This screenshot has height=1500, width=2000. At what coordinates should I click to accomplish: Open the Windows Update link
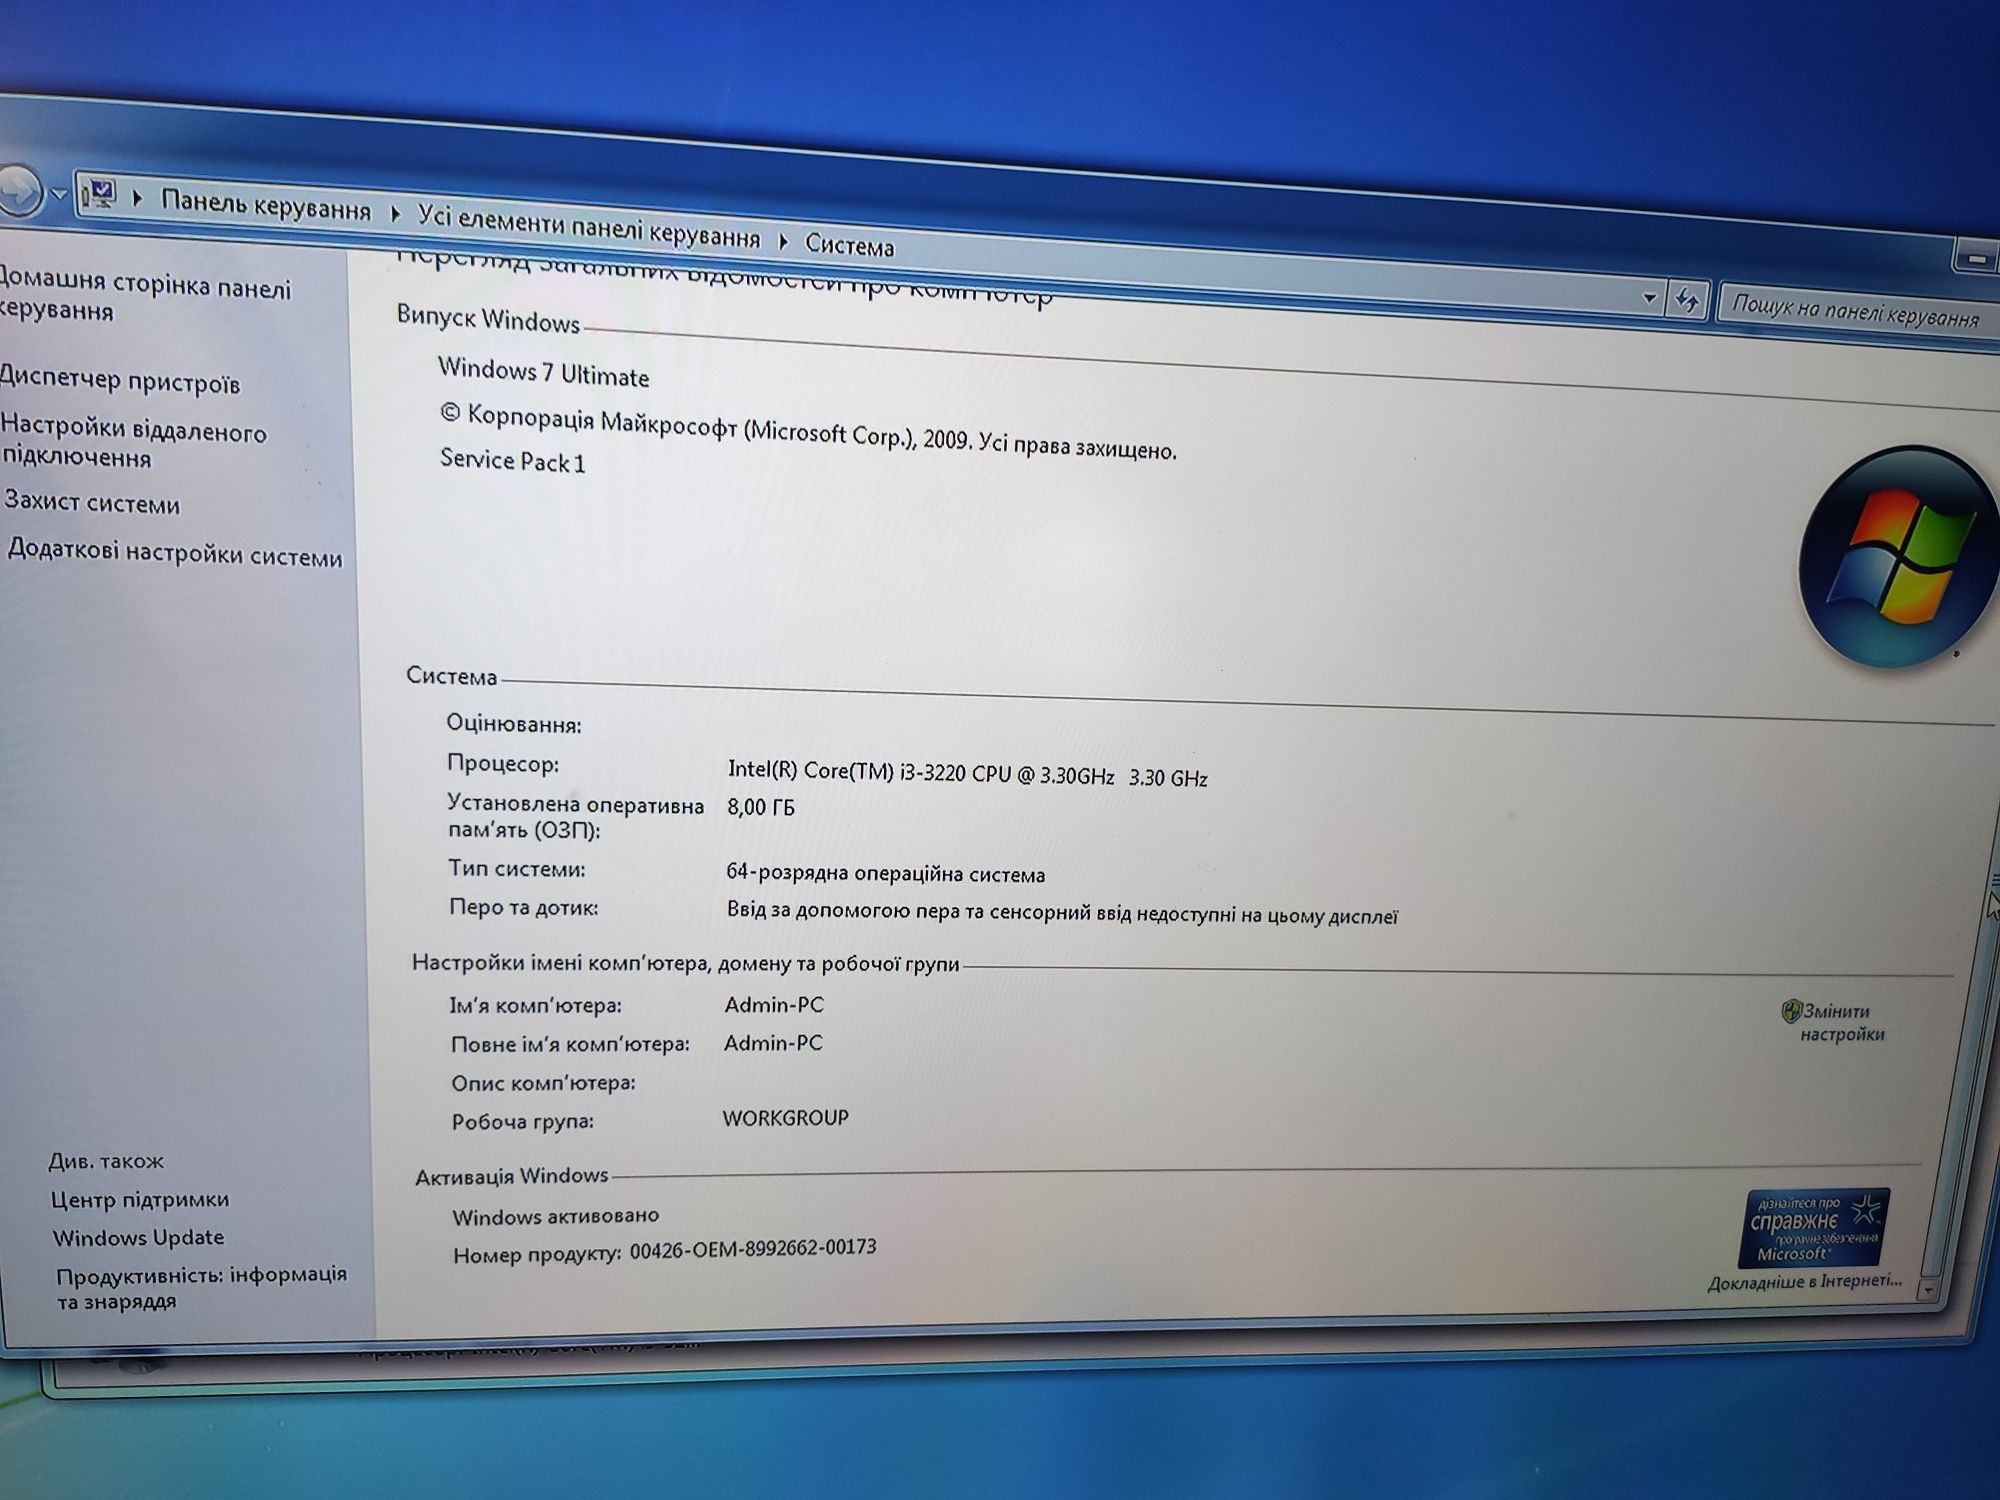pyautogui.click(x=138, y=1238)
